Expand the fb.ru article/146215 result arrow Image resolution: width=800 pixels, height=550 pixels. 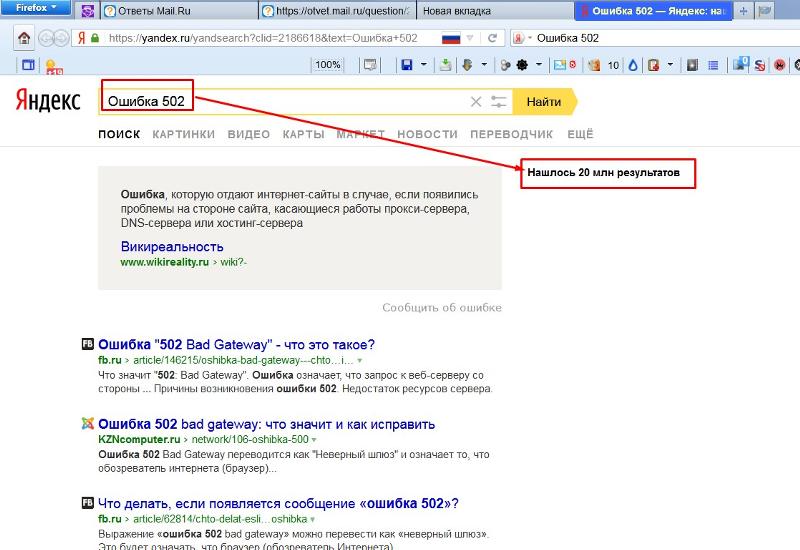click(x=360, y=361)
